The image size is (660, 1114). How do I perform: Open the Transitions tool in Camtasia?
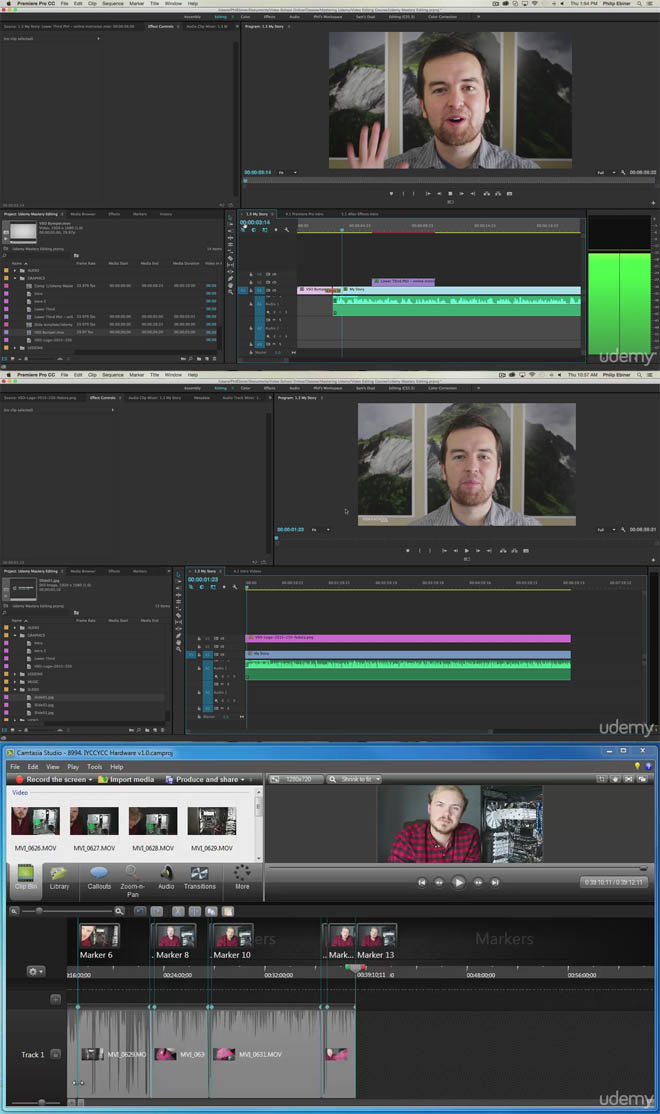200,877
